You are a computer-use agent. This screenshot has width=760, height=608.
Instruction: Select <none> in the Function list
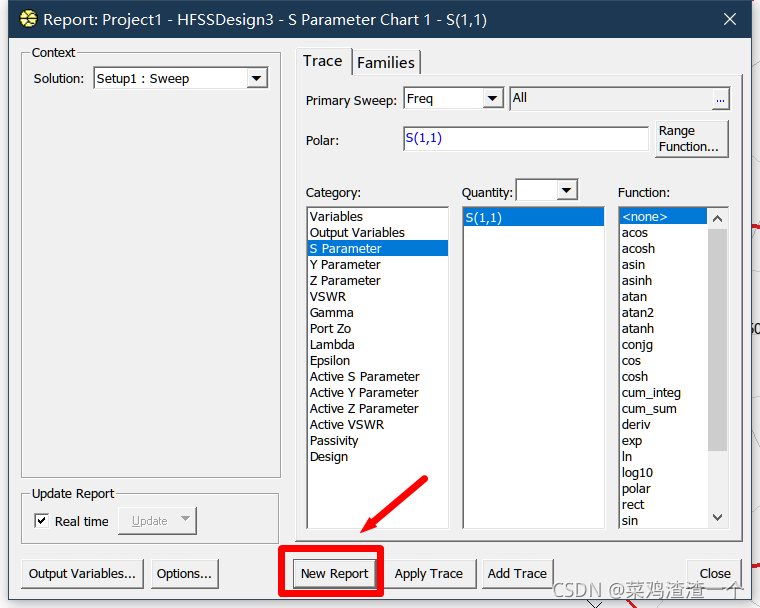point(663,216)
